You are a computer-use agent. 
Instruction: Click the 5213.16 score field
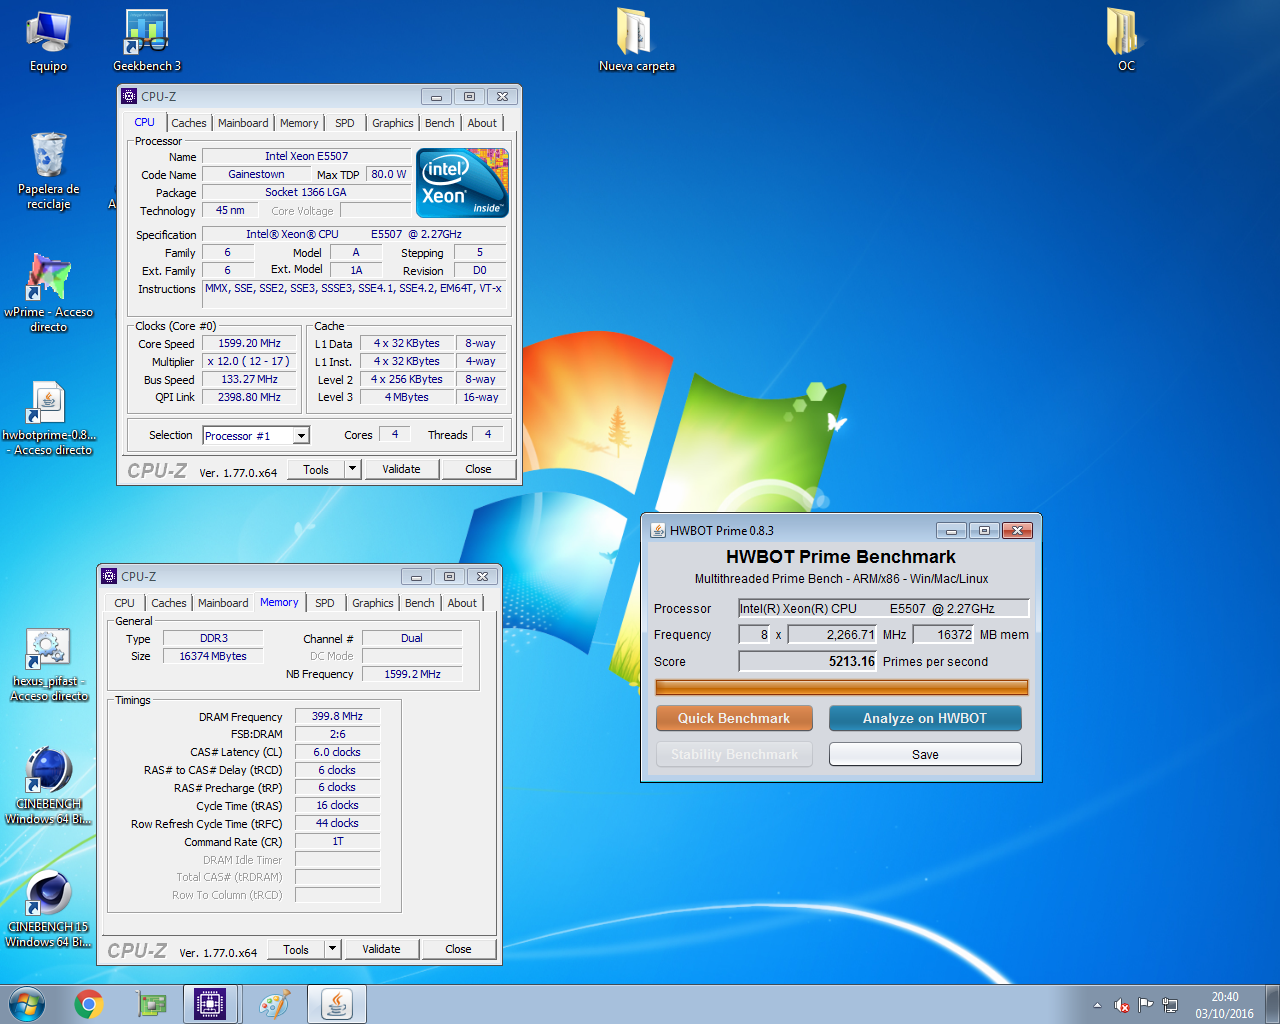click(808, 661)
